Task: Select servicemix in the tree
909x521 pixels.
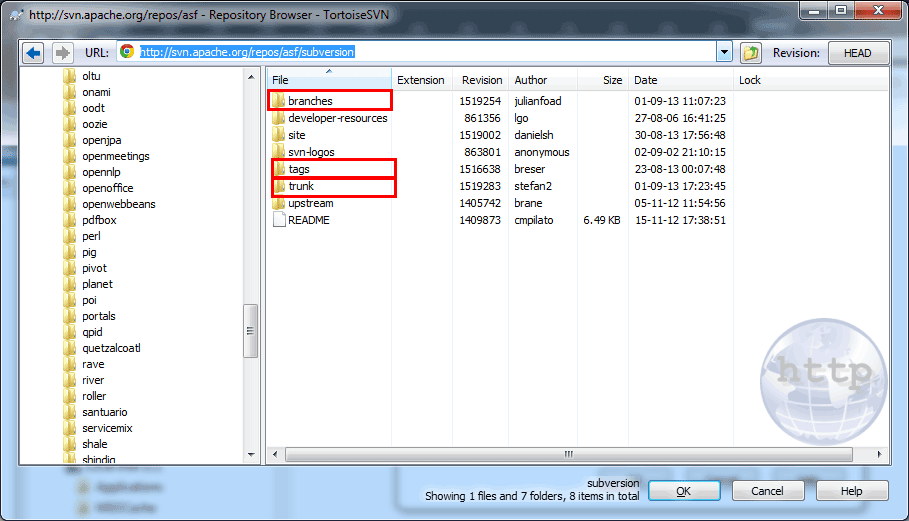Action: pos(107,428)
